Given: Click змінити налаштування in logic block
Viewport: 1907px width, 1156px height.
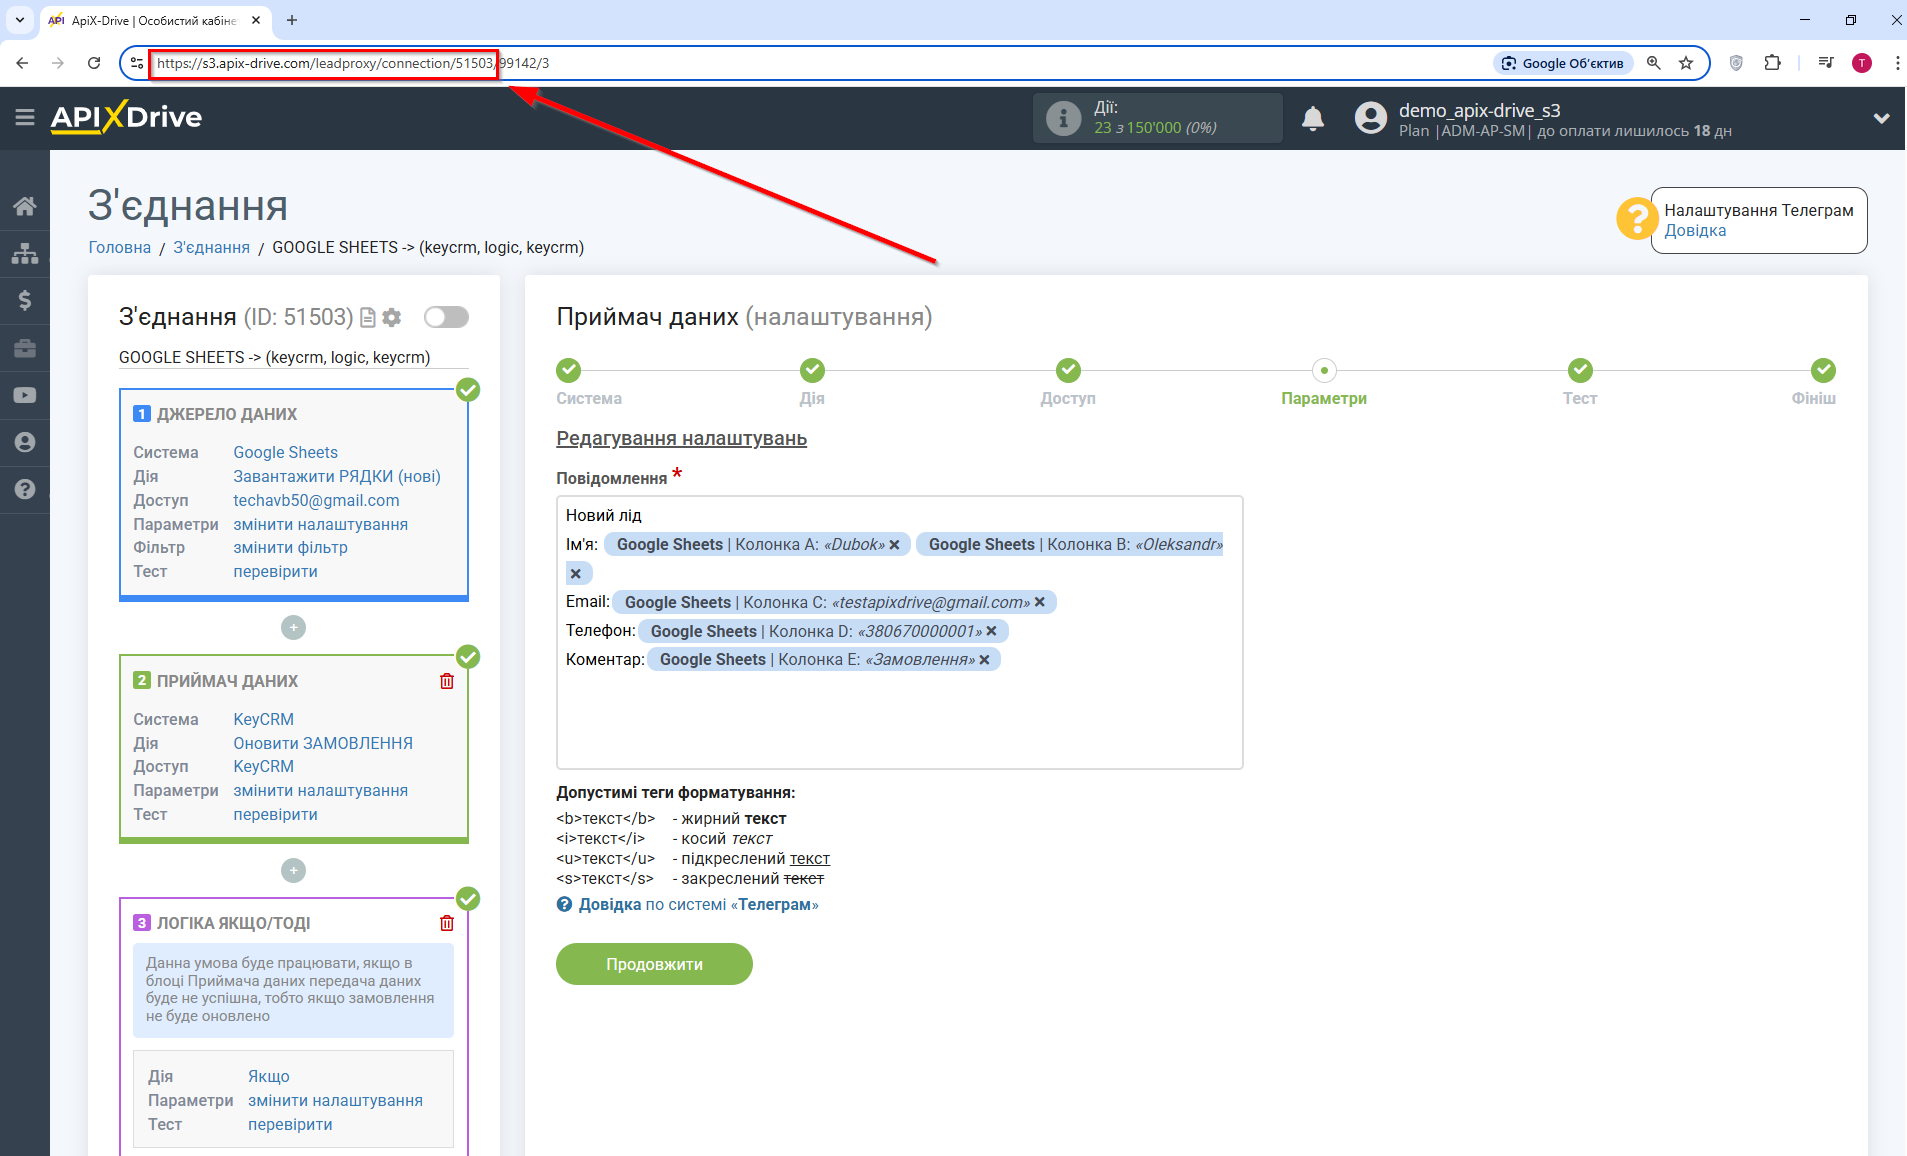Looking at the screenshot, I should (x=335, y=1101).
